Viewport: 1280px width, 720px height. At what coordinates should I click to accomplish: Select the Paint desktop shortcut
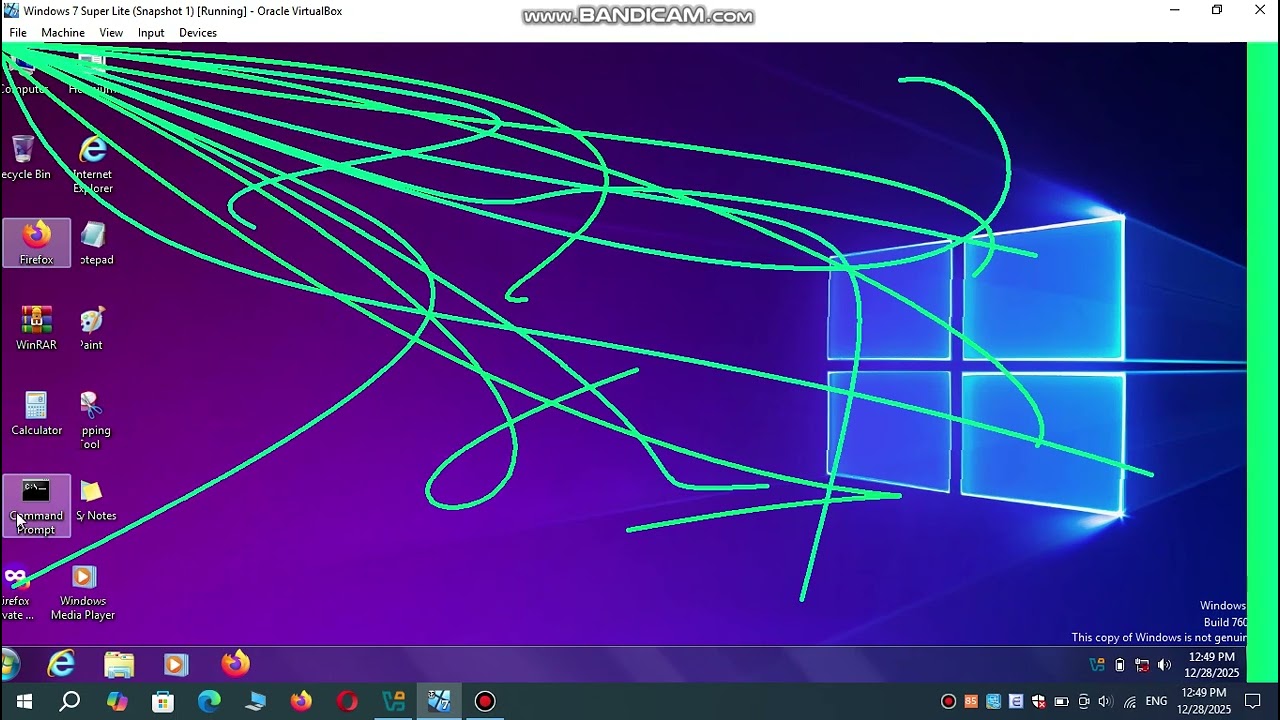(x=92, y=328)
